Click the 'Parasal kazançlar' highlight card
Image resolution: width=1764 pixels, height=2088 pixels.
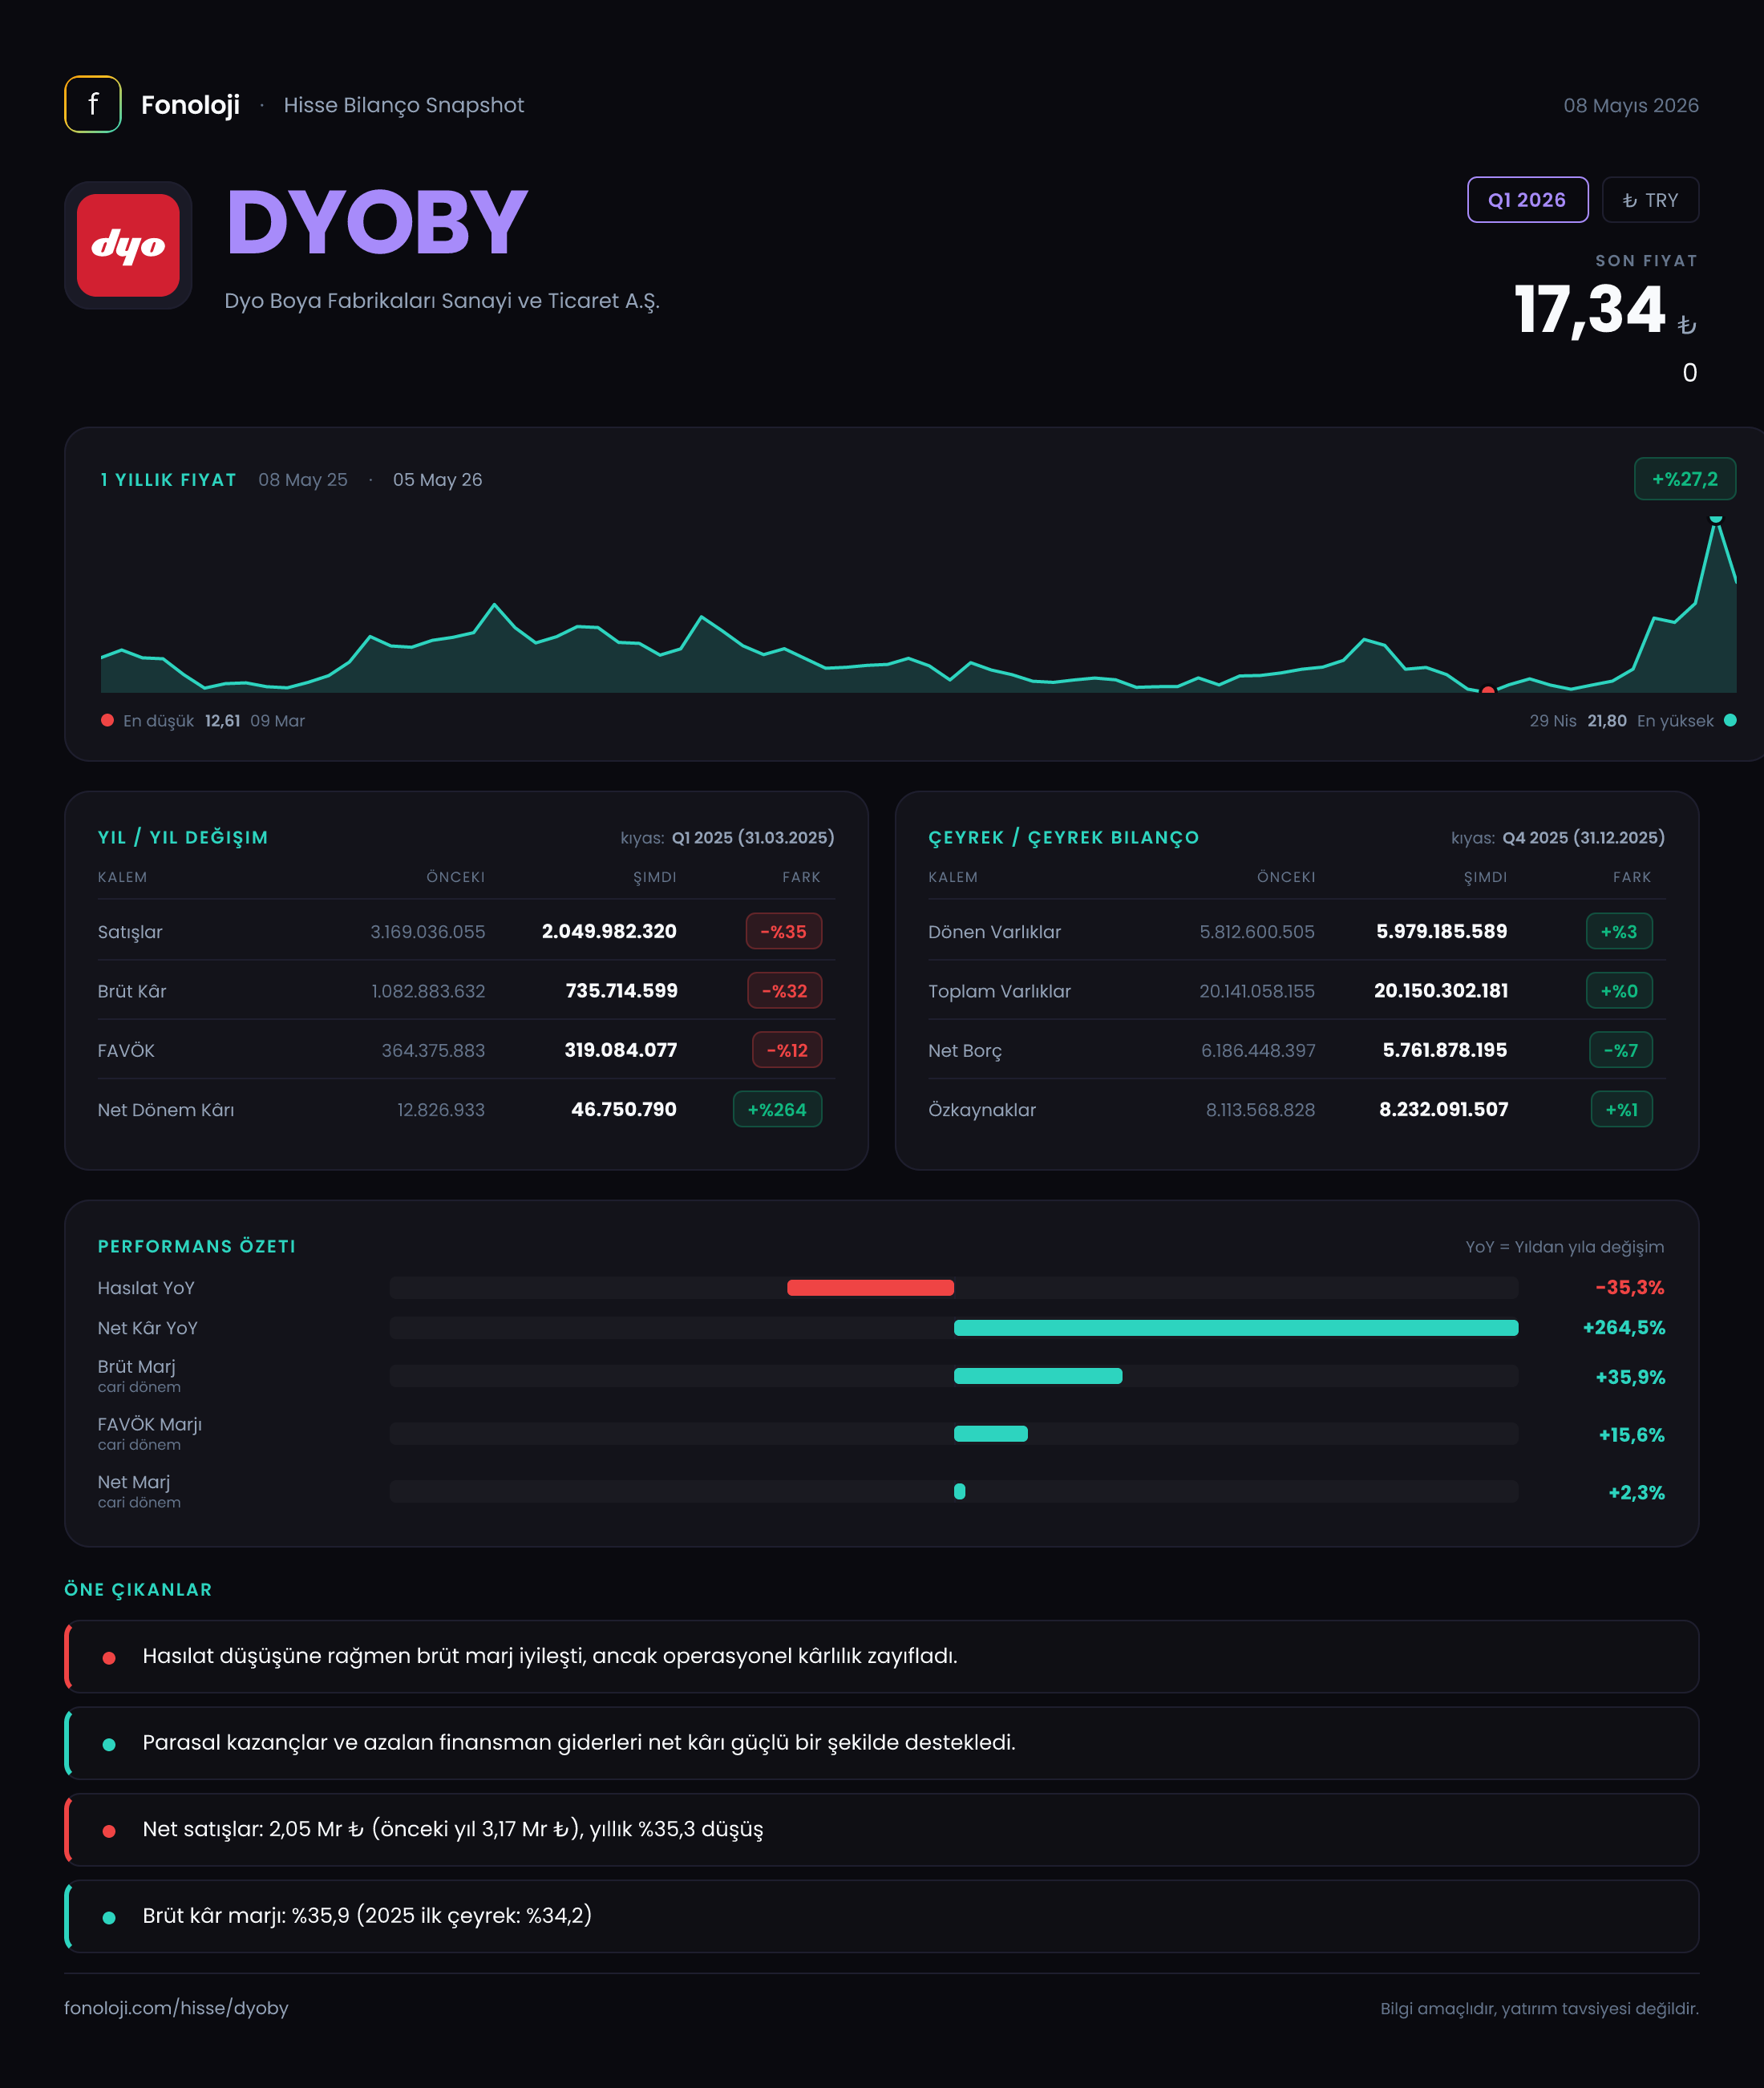[882, 1743]
